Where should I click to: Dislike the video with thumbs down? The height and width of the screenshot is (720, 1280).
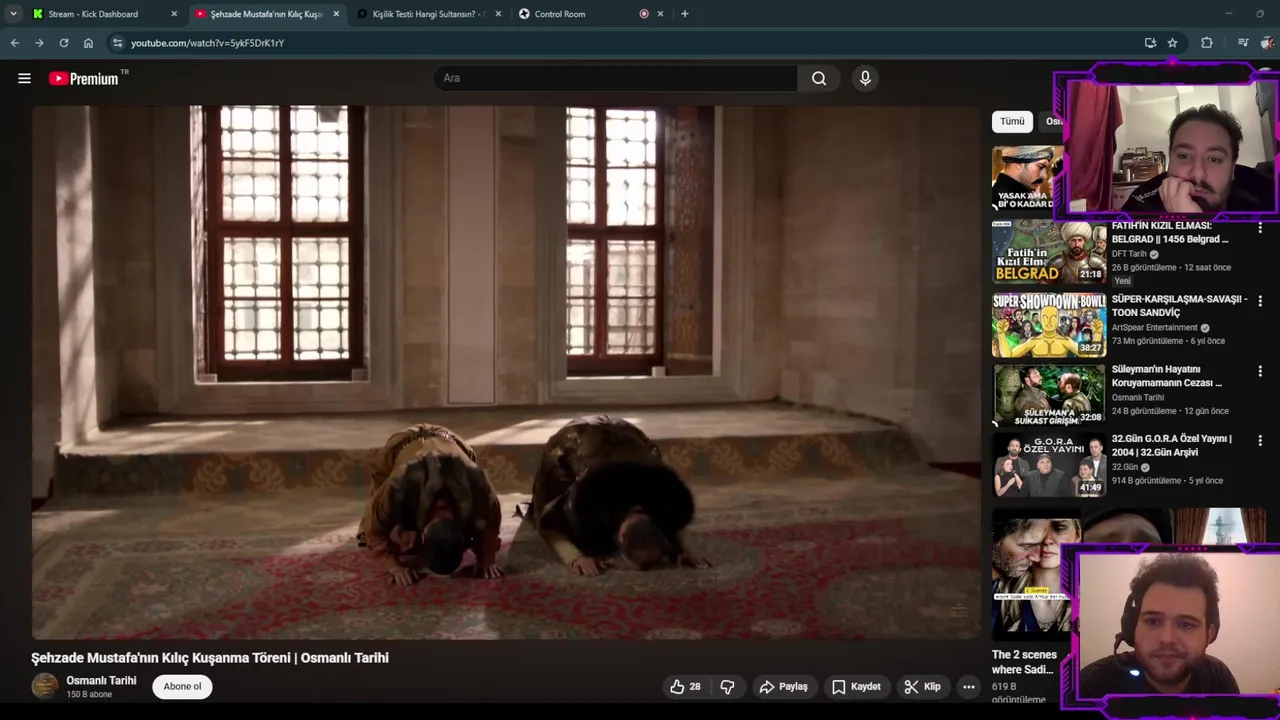[727, 687]
